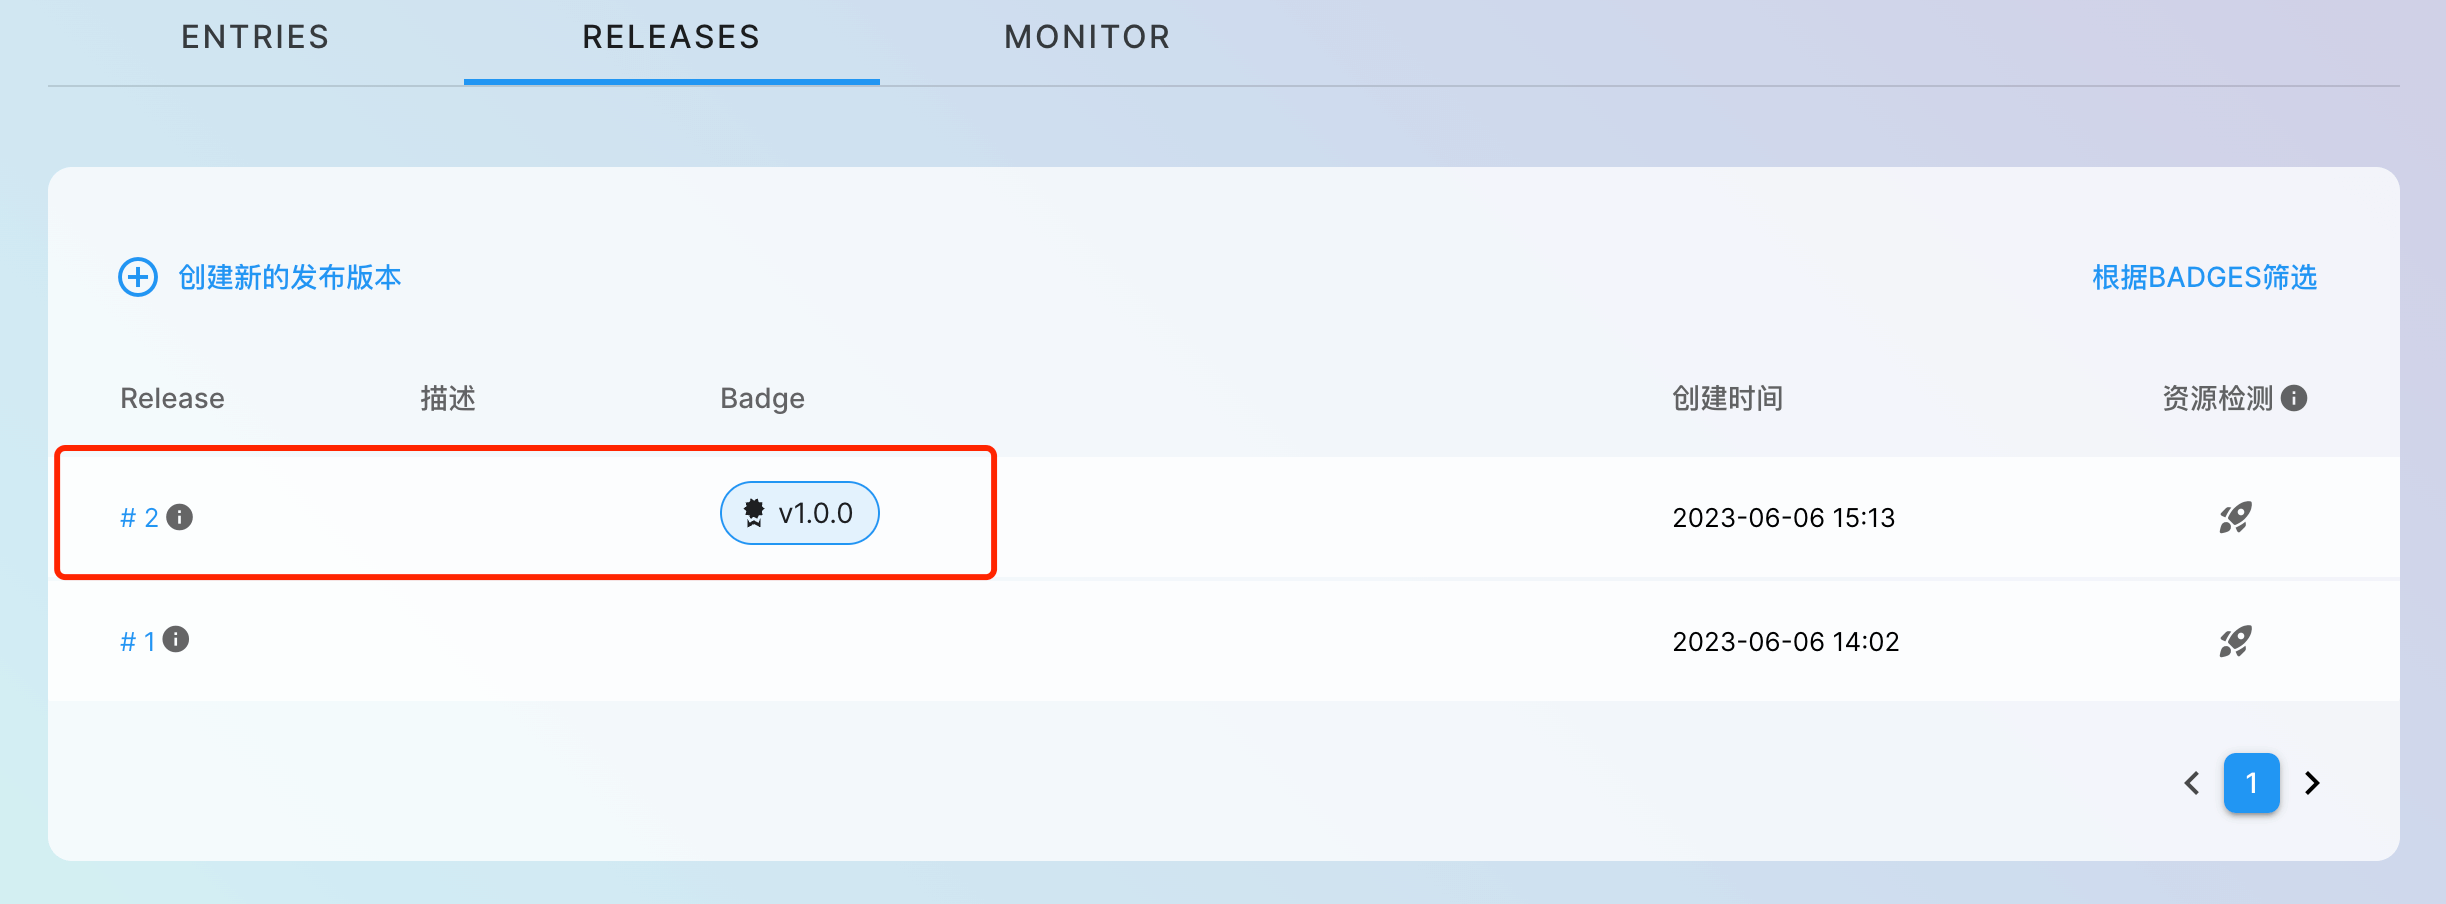
Task: Switch to the ENTRIES tab
Action: (x=255, y=37)
